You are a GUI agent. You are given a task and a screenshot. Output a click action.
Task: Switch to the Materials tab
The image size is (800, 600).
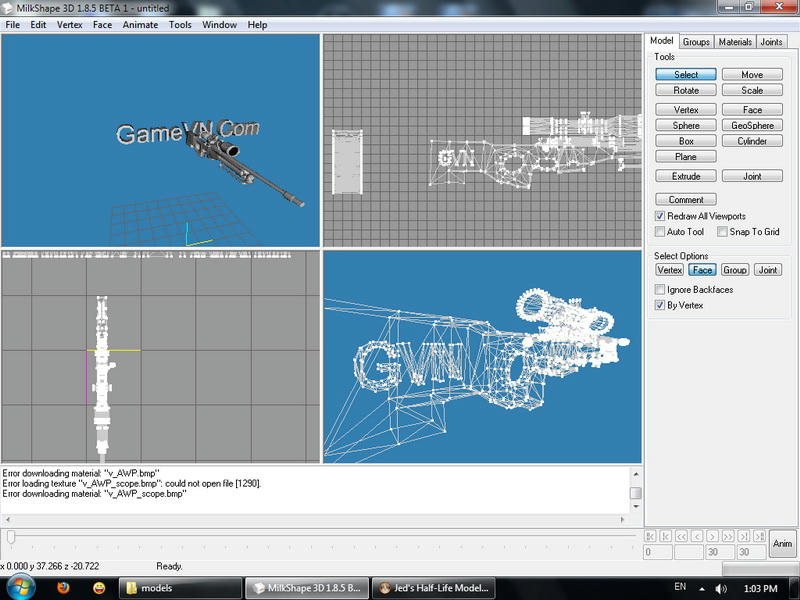(734, 42)
